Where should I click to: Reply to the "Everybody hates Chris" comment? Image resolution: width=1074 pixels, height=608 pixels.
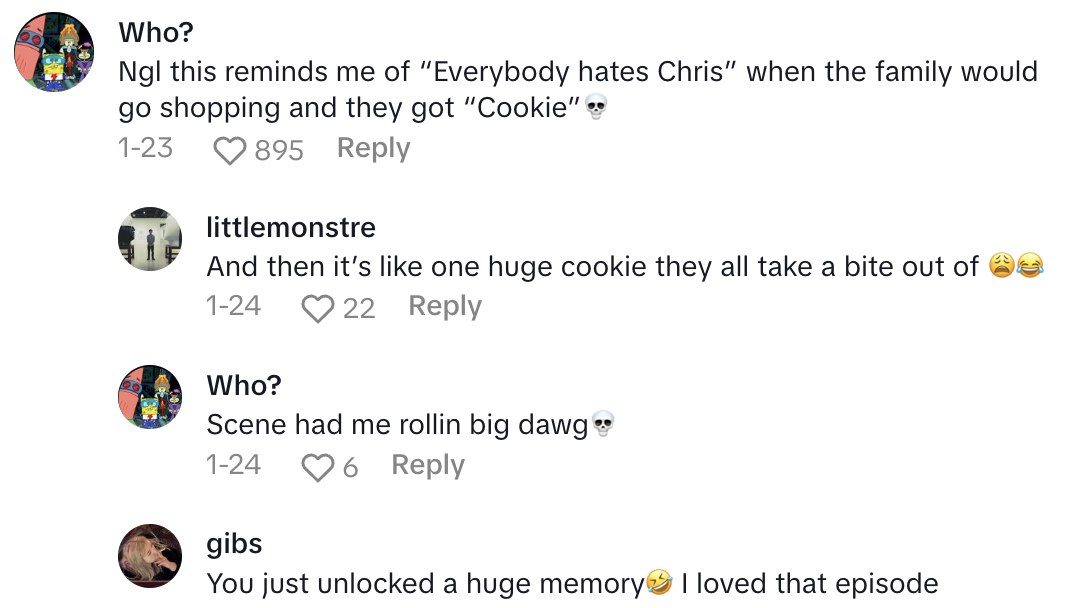[x=373, y=148]
